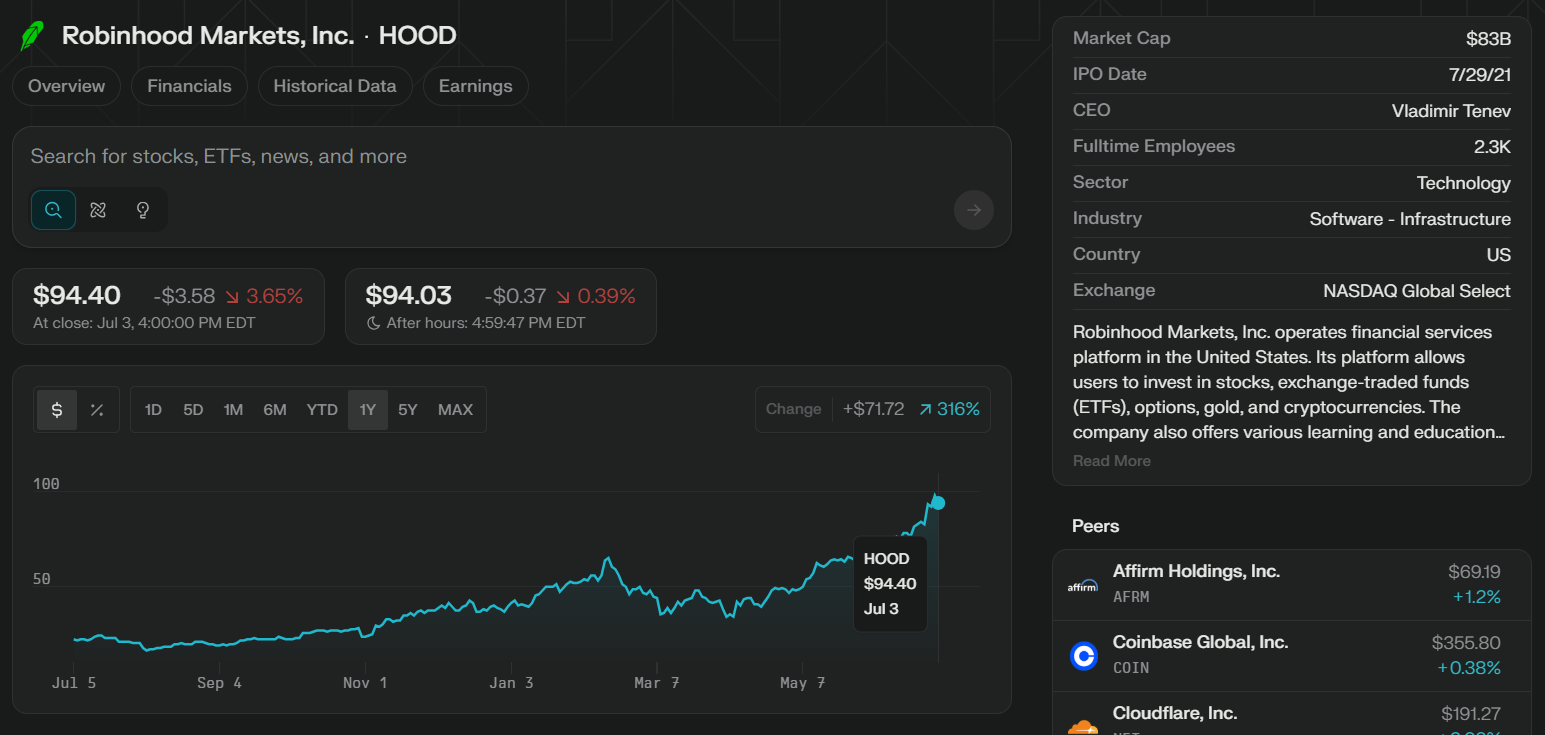Click the Cloudflare logo icon
Screen dimensions: 1545x735
coord(1083,727)
